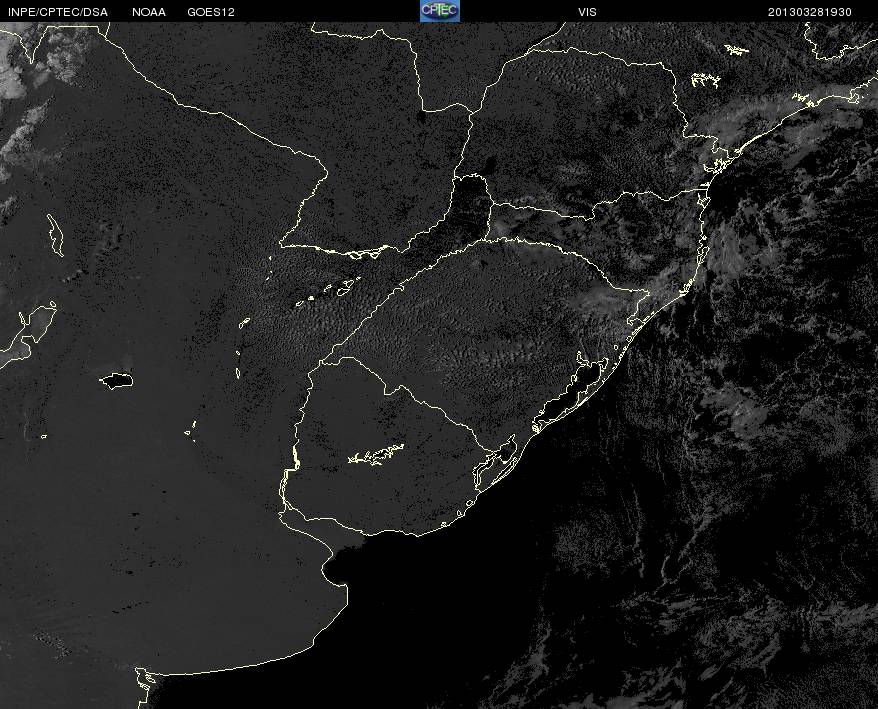Screen dimensions: 878x709
Task: Click the CPTEC logo in header
Action: pyautogui.click(x=440, y=11)
